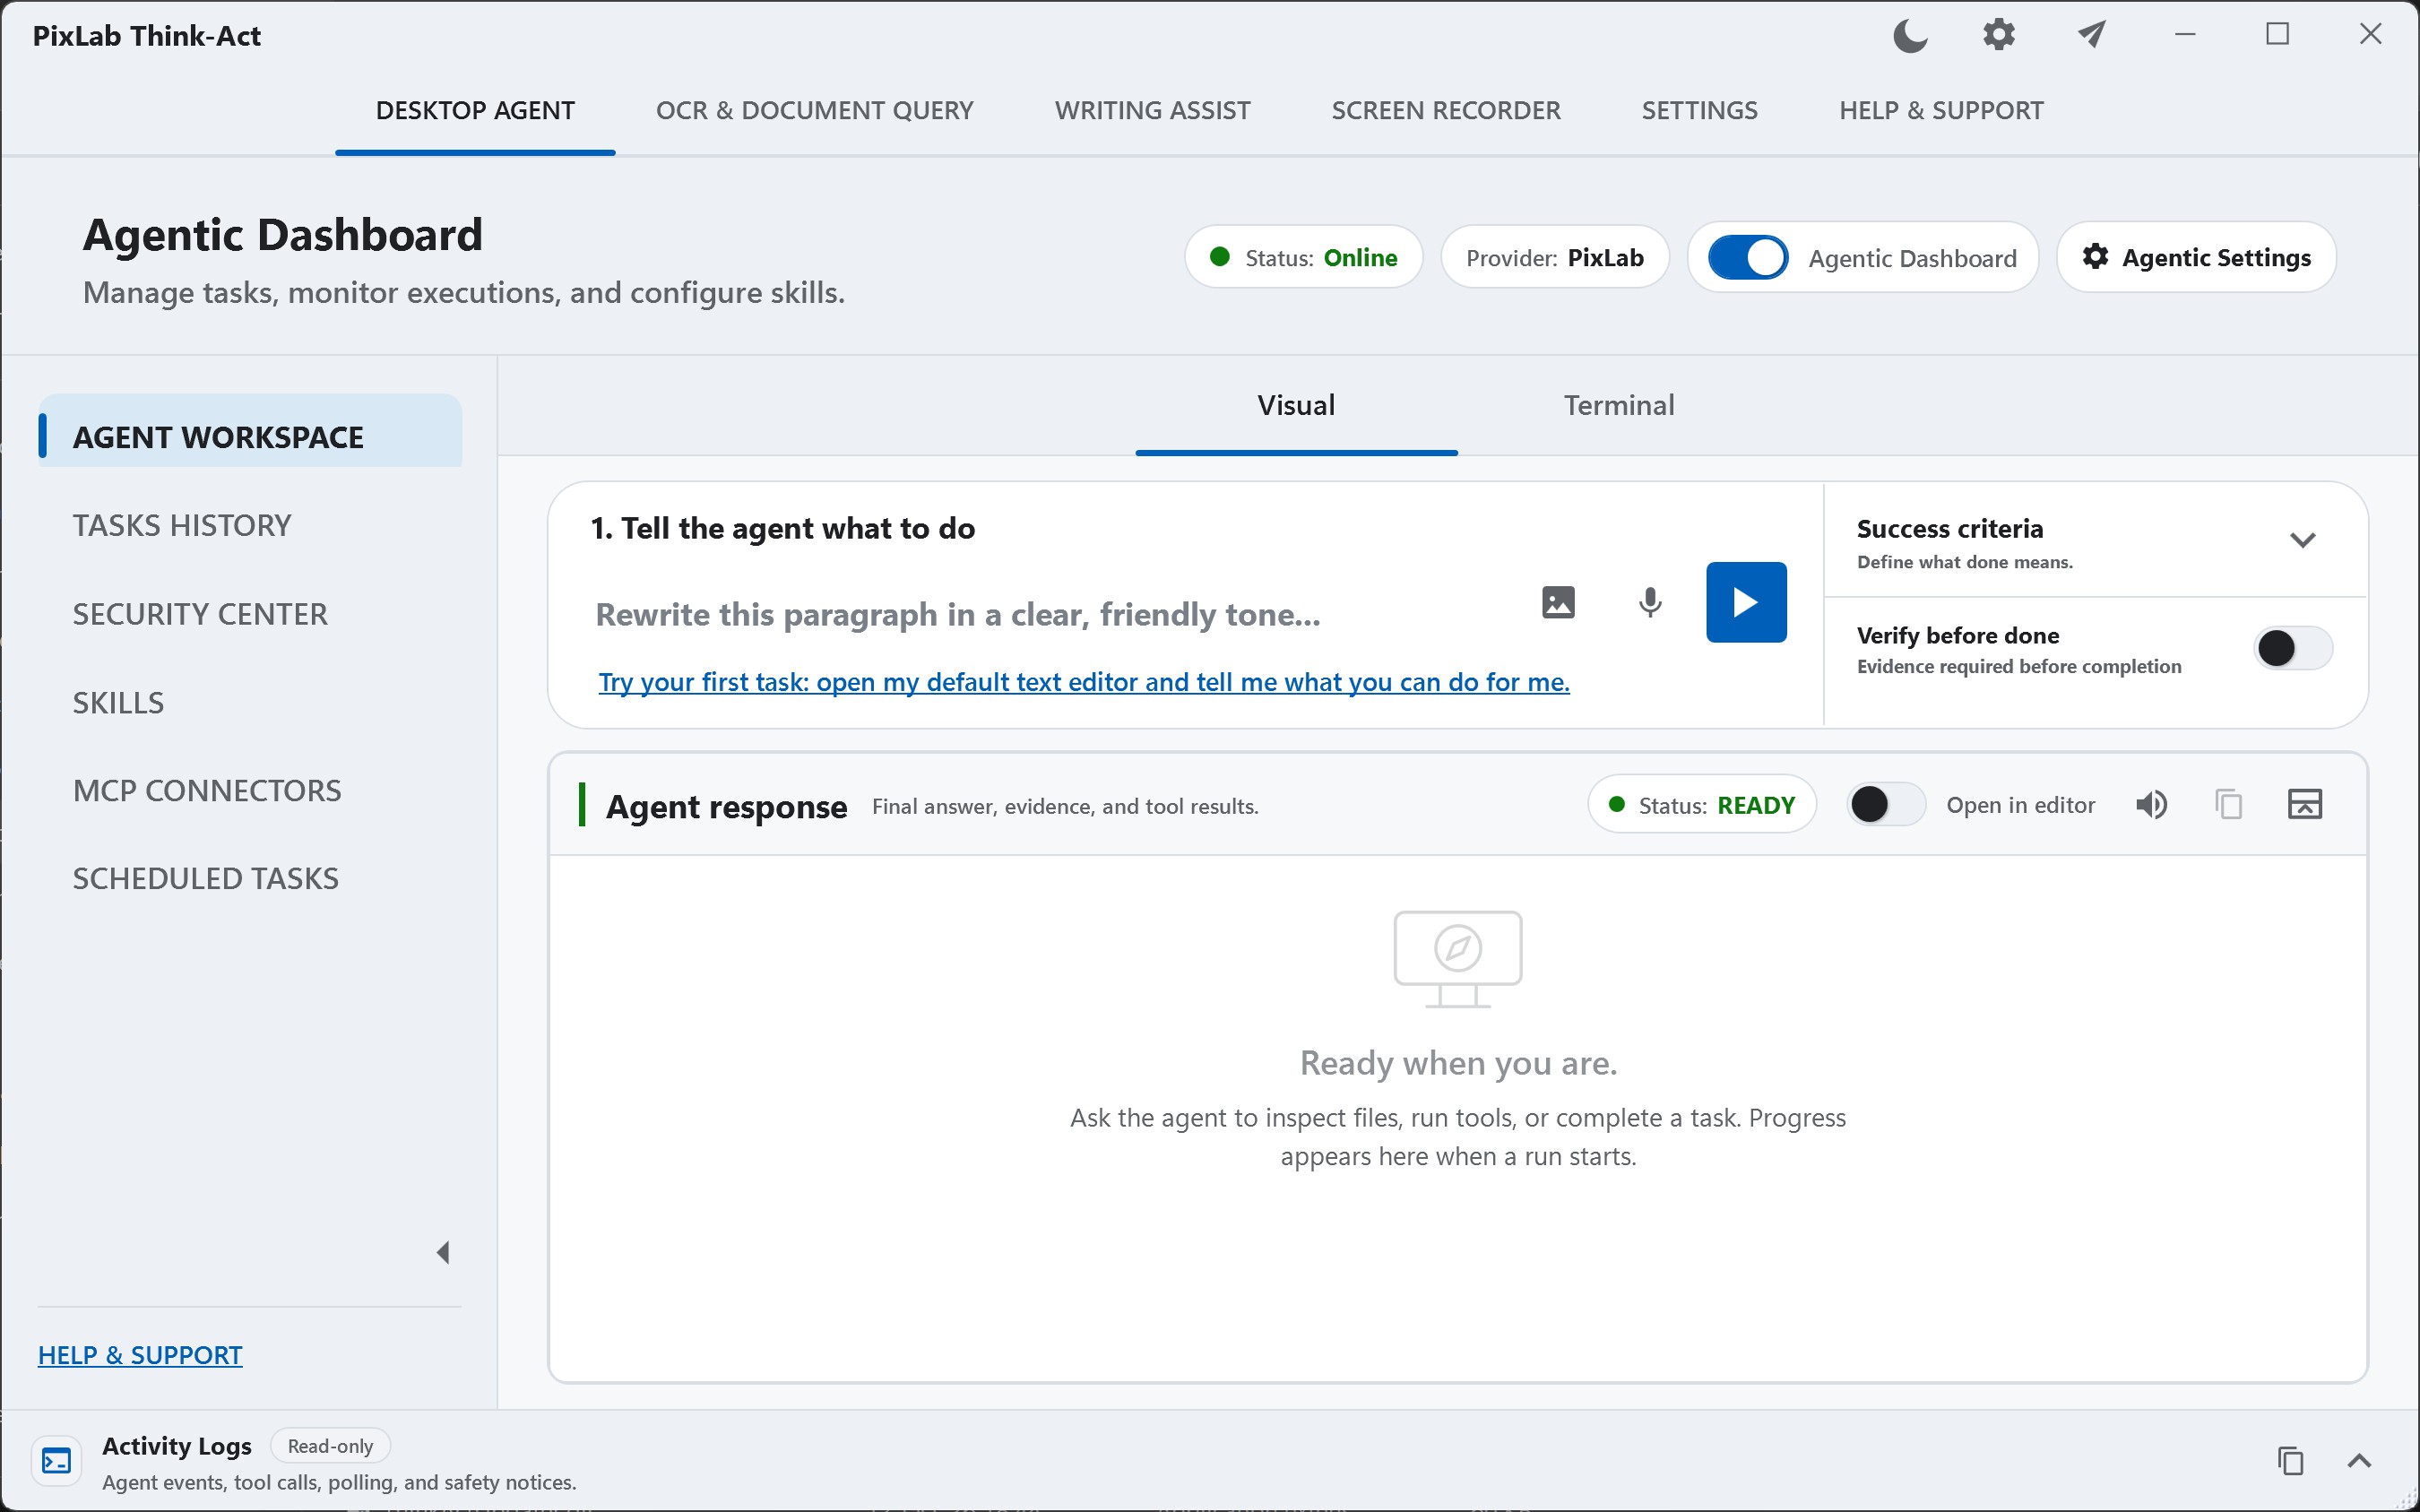2420x1512 pixels.
Task: Open the agent response panel window icon
Action: (x=2305, y=804)
